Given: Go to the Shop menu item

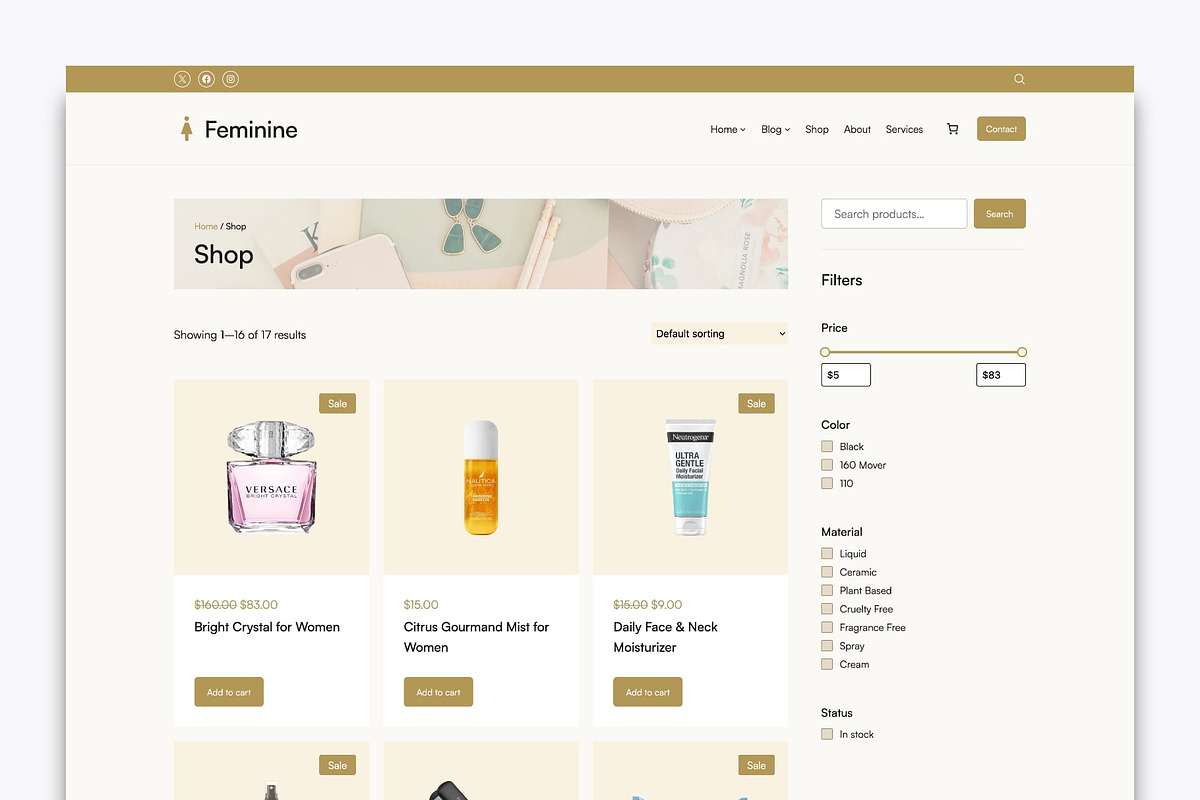Looking at the screenshot, I should (x=817, y=129).
